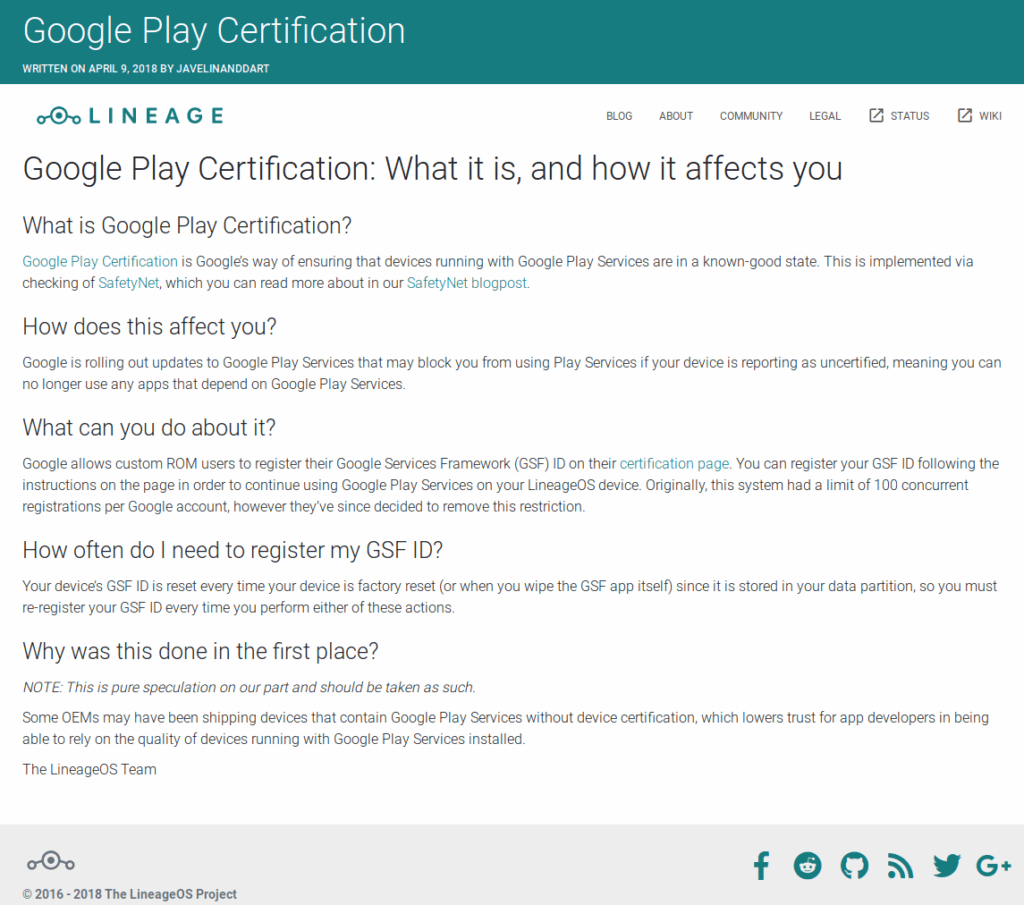Go to the ABOUT page
Image resolution: width=1024 pixels, height=905 pixels.
point(676,116)
